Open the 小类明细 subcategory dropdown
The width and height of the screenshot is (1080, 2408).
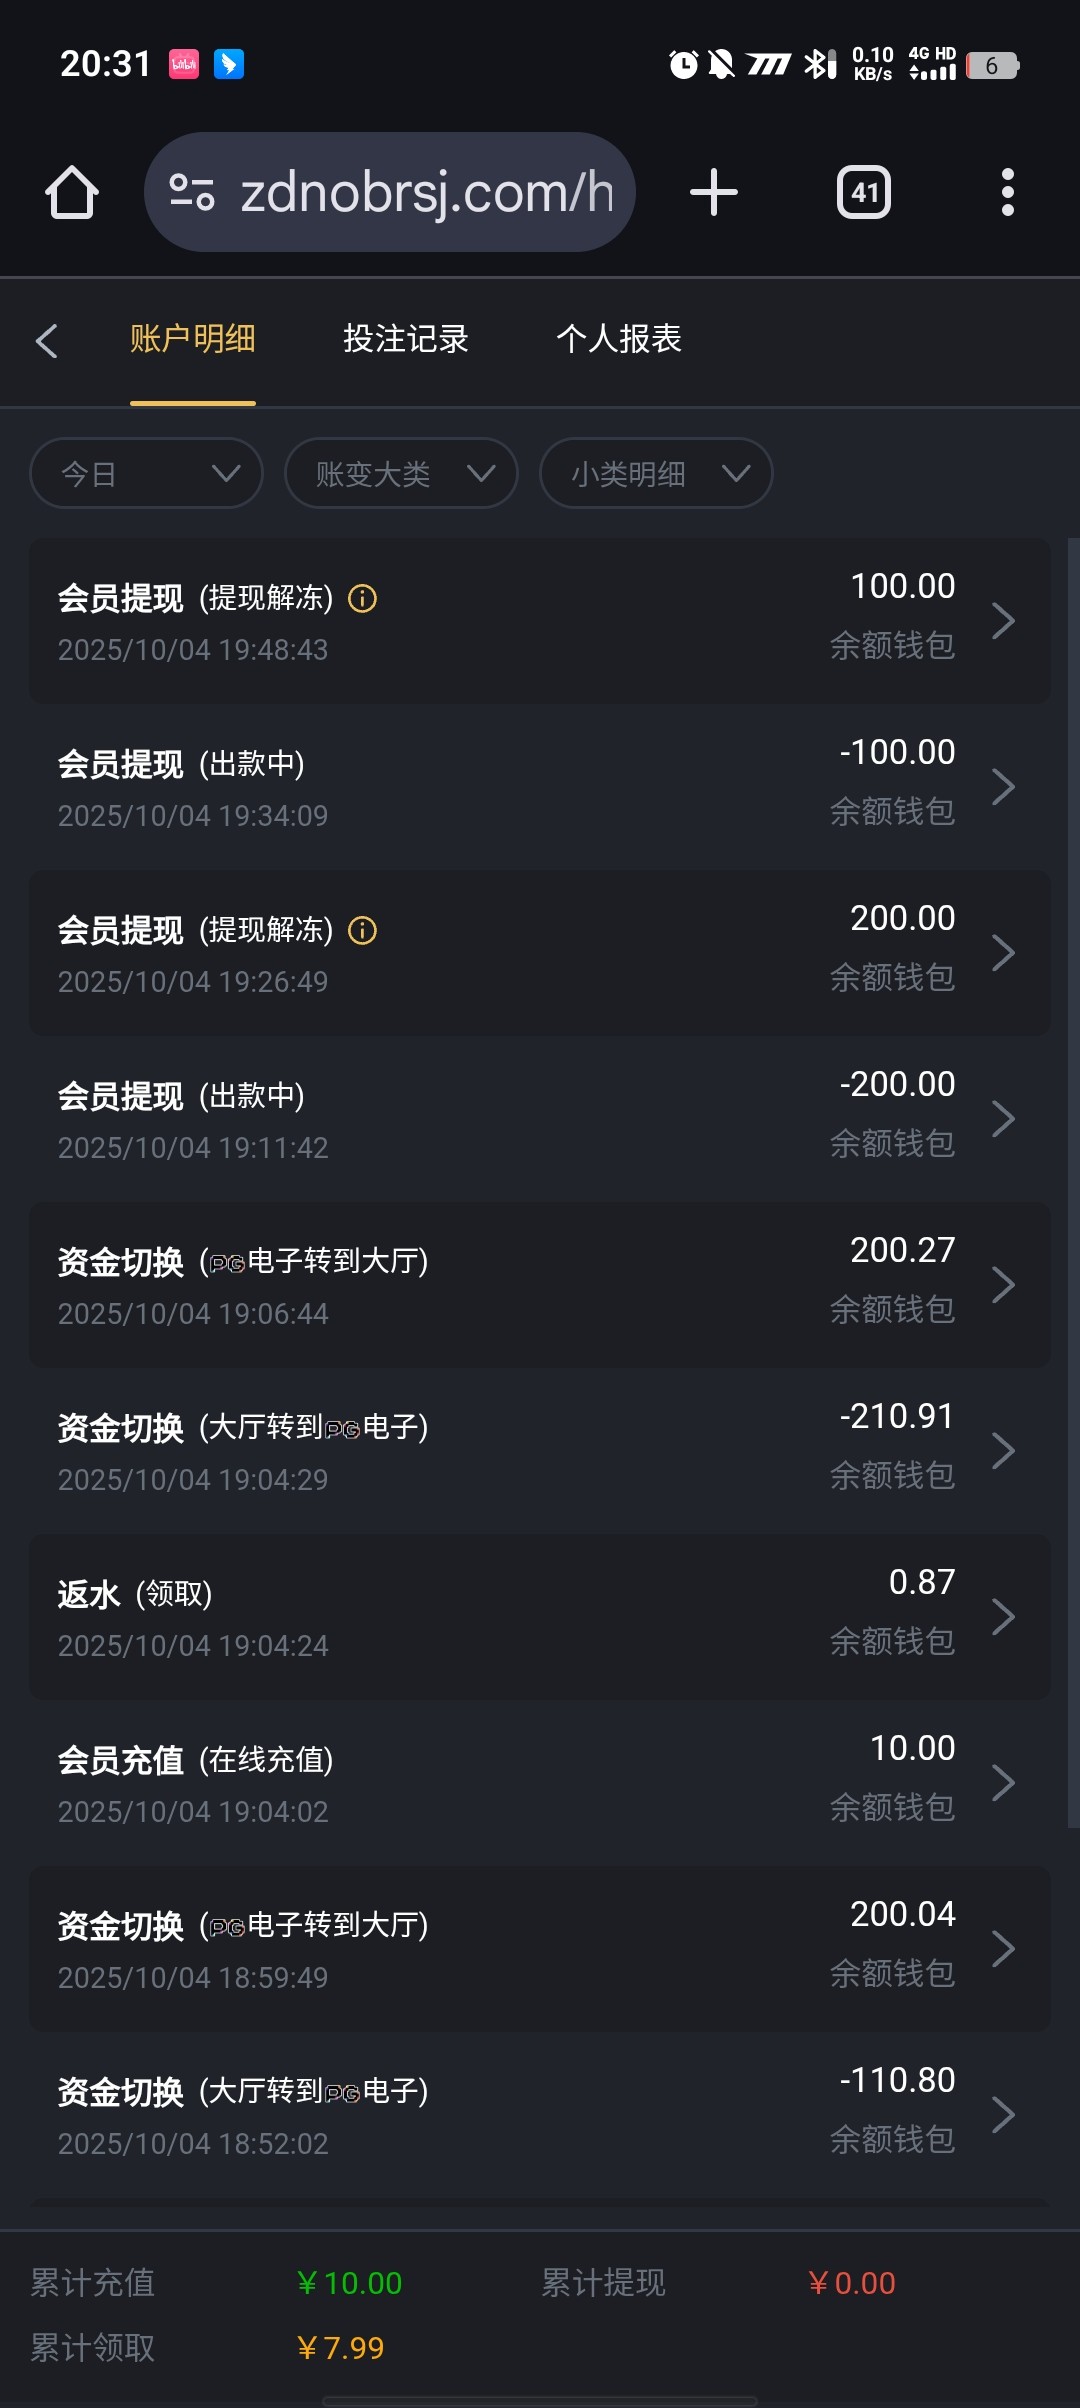[x=656, y=473]
